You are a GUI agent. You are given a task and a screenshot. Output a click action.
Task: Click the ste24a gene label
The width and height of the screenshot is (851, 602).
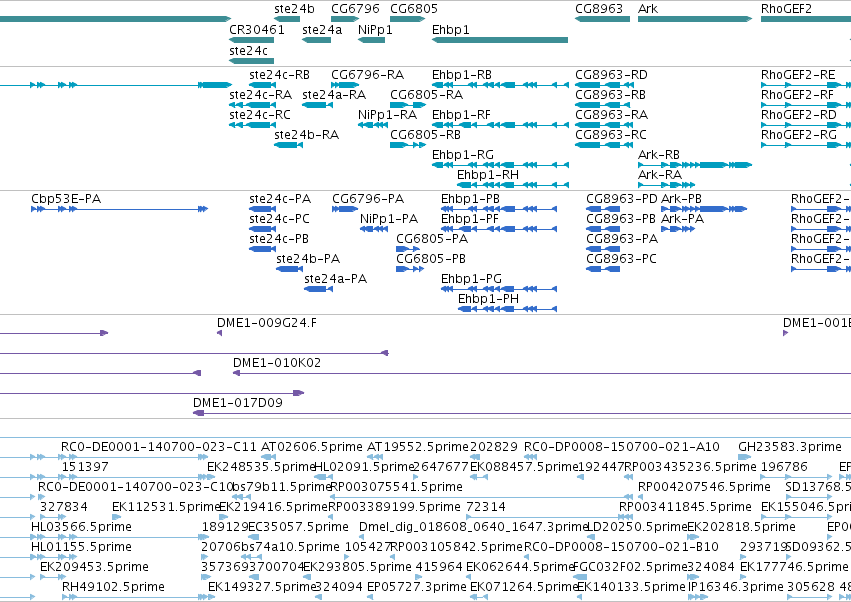[322, 30]
